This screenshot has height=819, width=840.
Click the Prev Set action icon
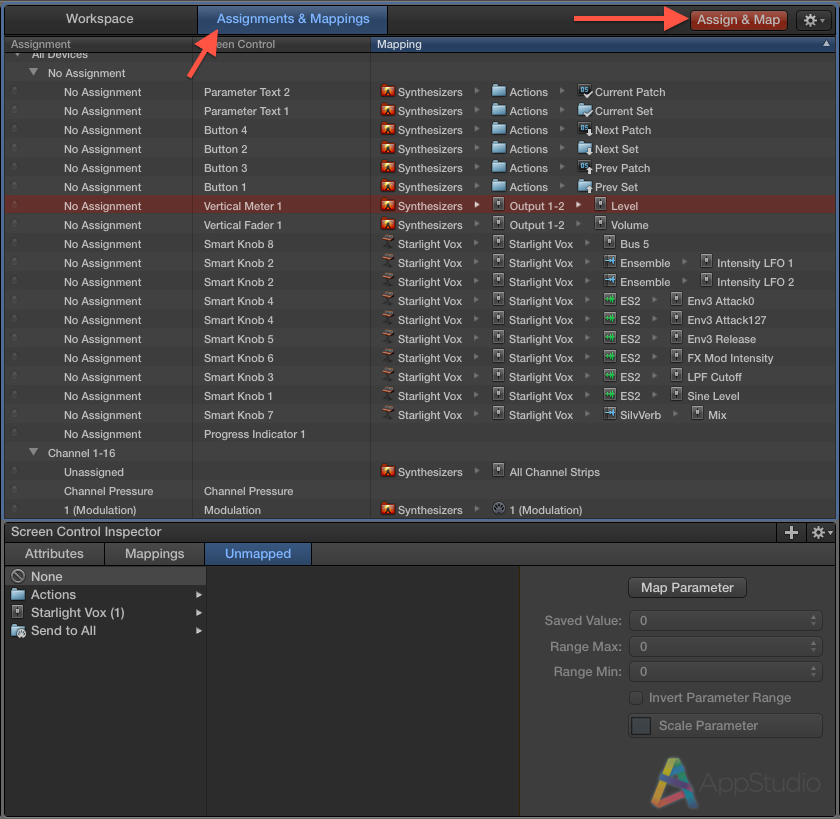tap(585, 186)
